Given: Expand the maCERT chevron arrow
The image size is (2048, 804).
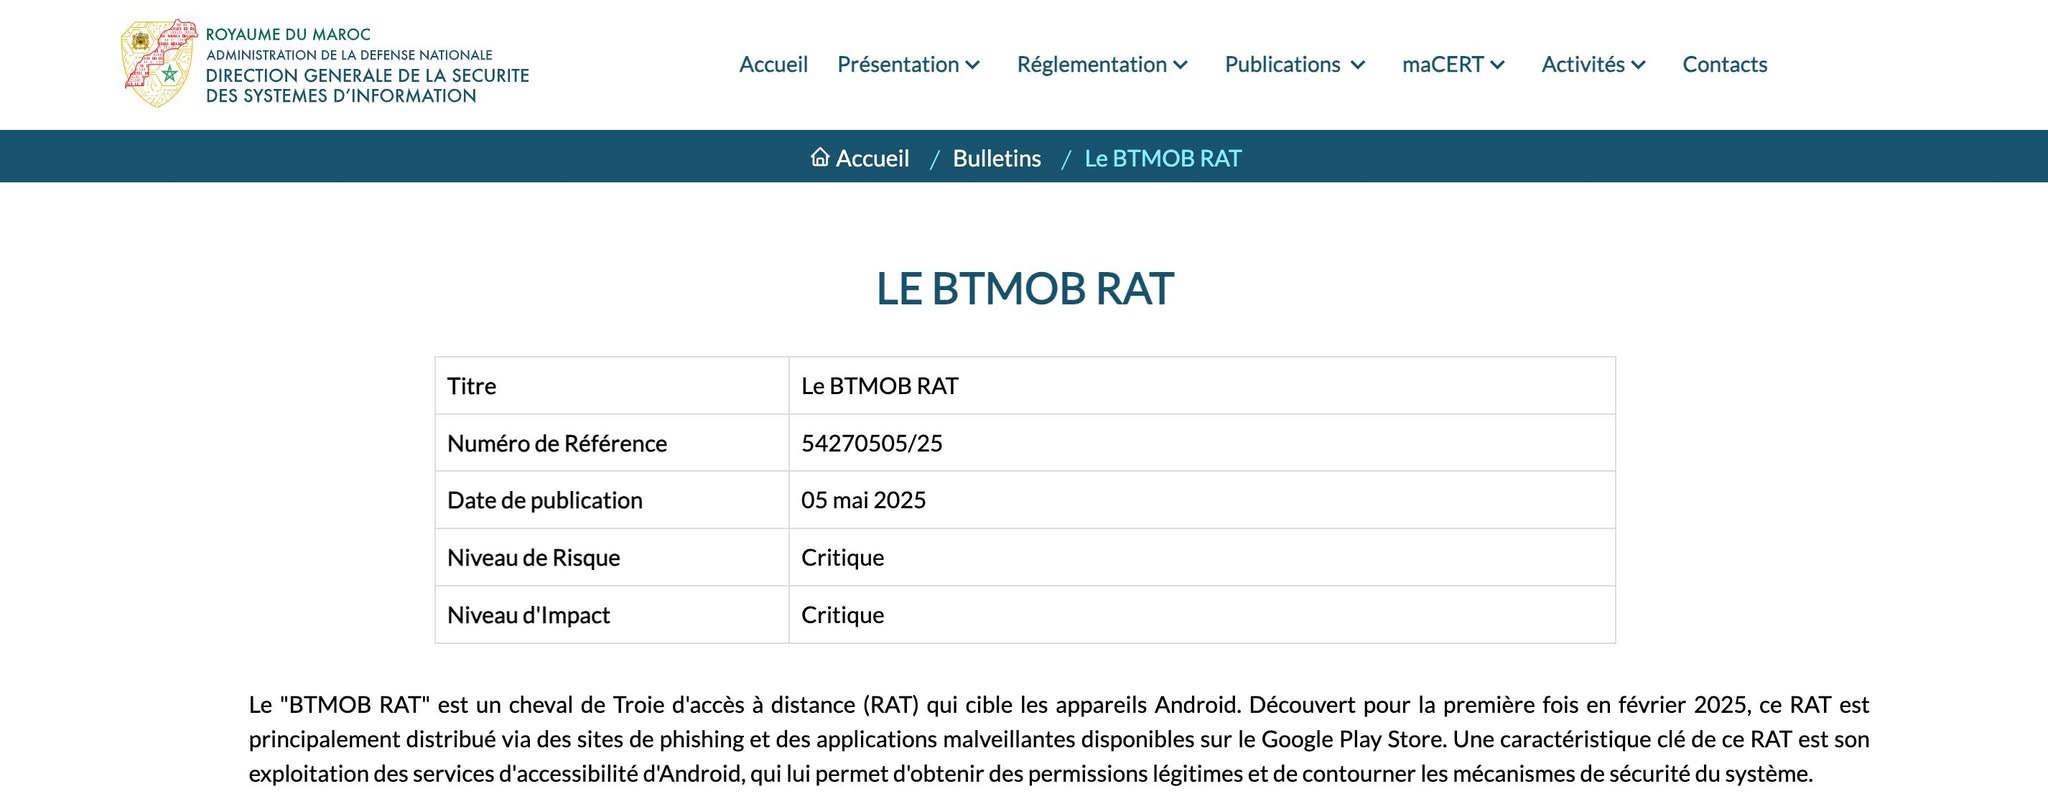Looking at the screenshot, I should pos(1497,65).
